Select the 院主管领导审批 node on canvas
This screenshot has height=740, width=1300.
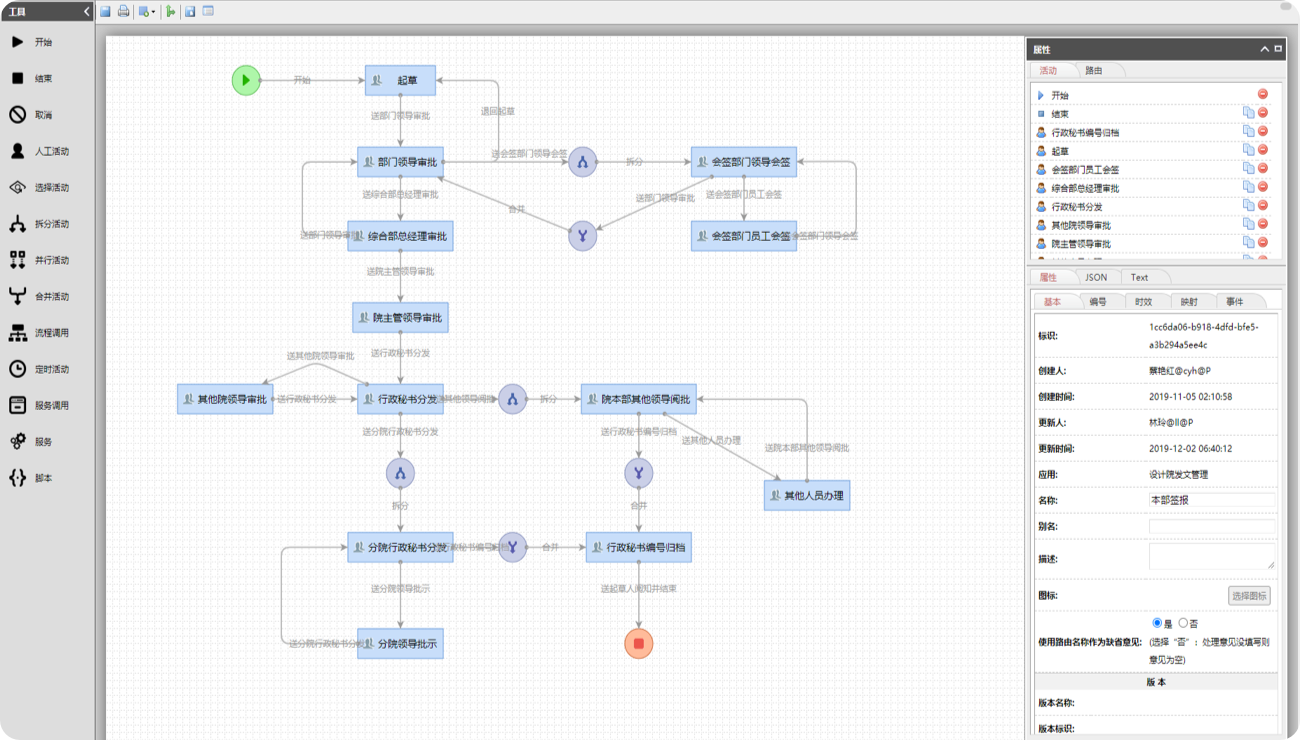point(400,318)
